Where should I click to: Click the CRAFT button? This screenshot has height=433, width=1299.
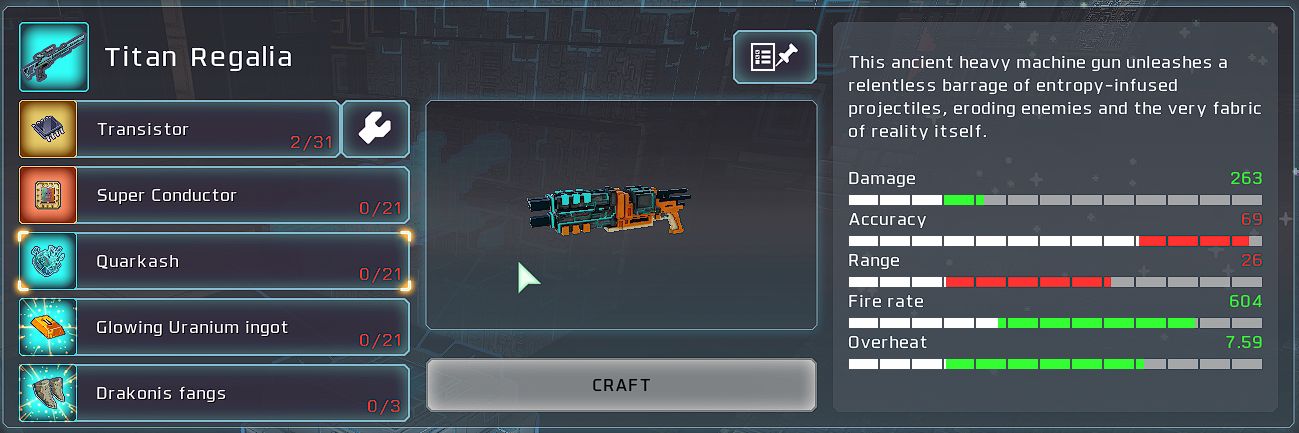(621, 385)
